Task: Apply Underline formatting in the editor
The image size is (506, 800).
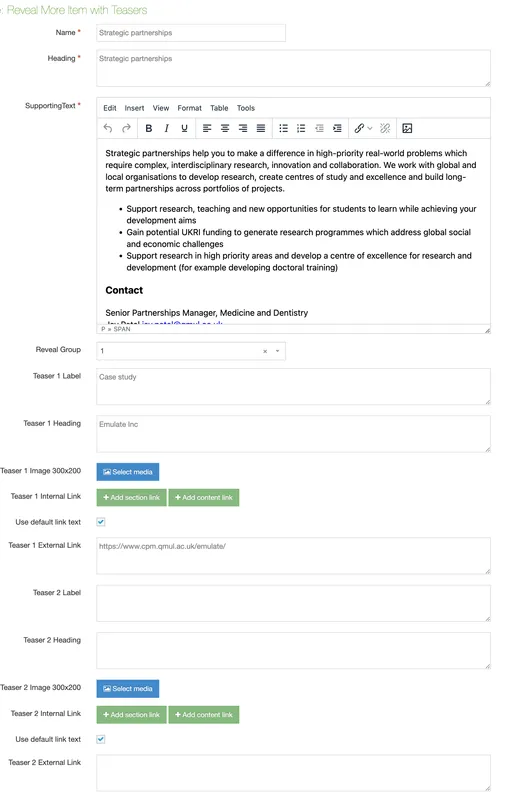Action: 184,128
